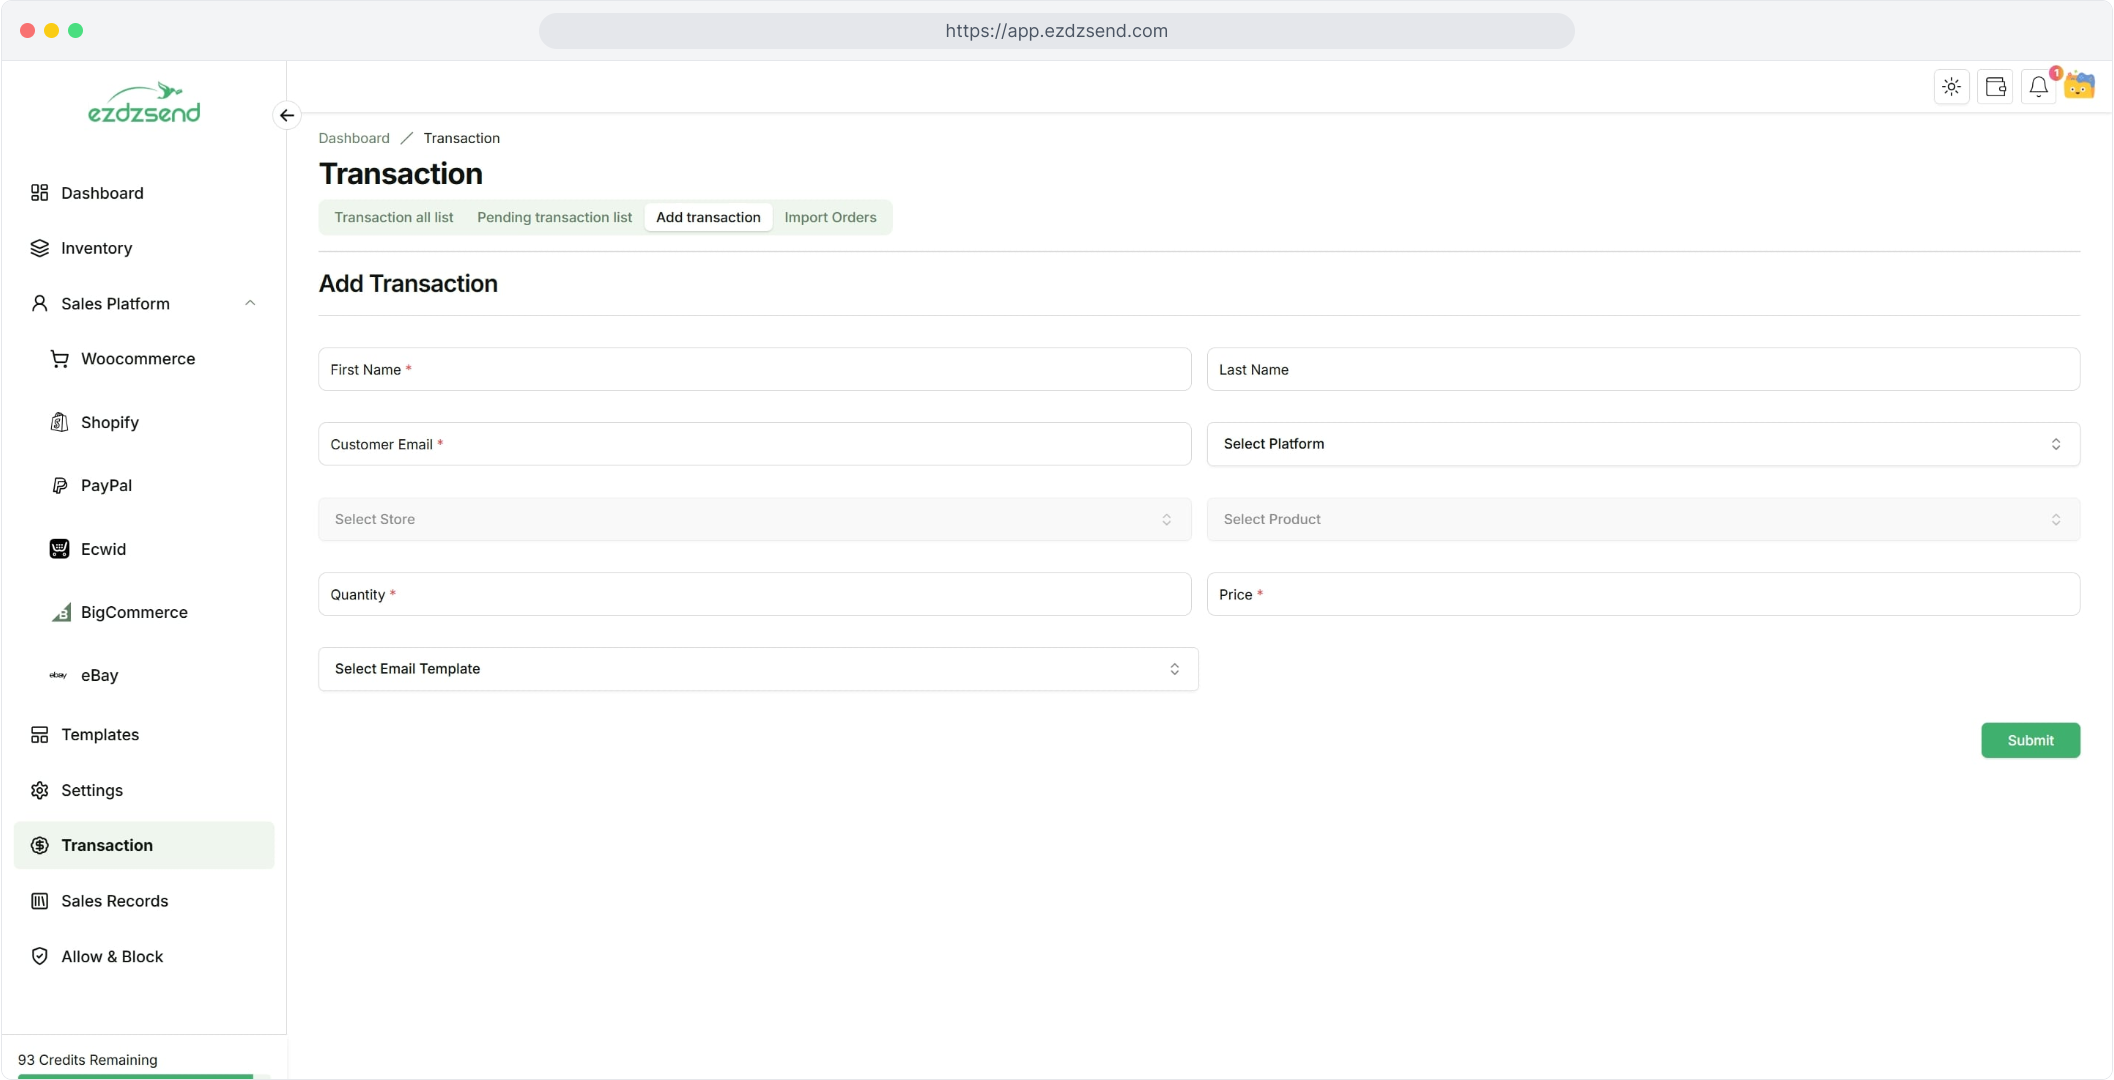Open the Select Store dropdown

point(754,519)
